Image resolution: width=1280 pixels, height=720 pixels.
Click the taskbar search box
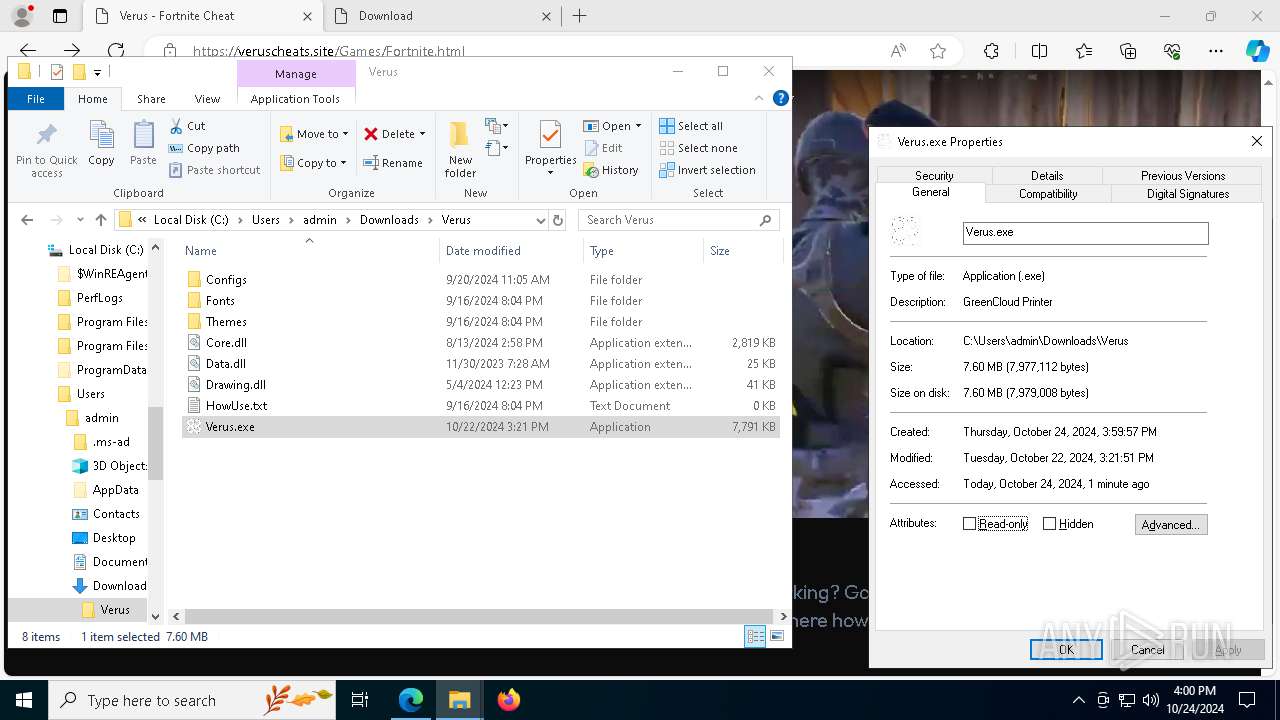point(192,700)
